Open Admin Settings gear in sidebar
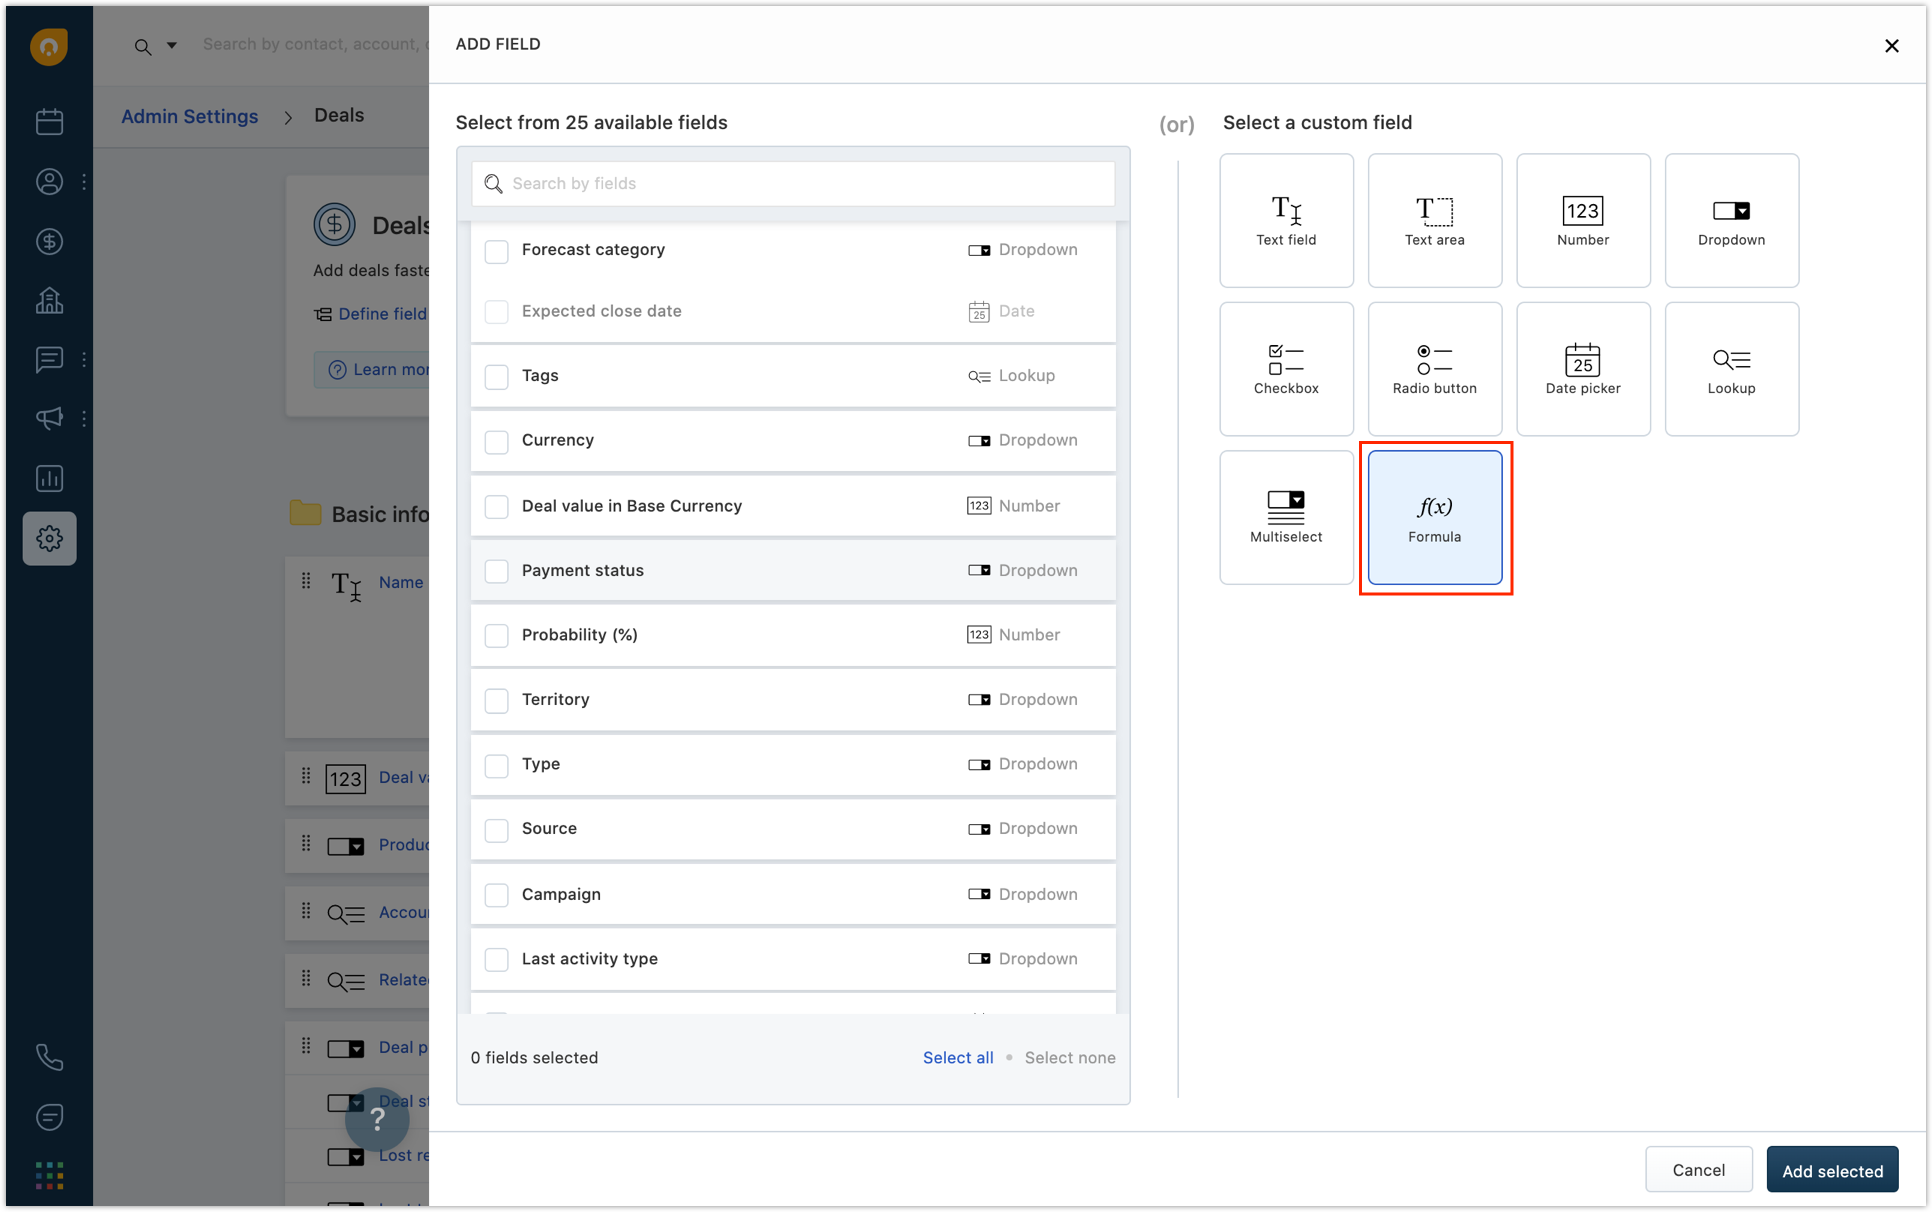The image size is (1932, 1212). click(49, 538)
